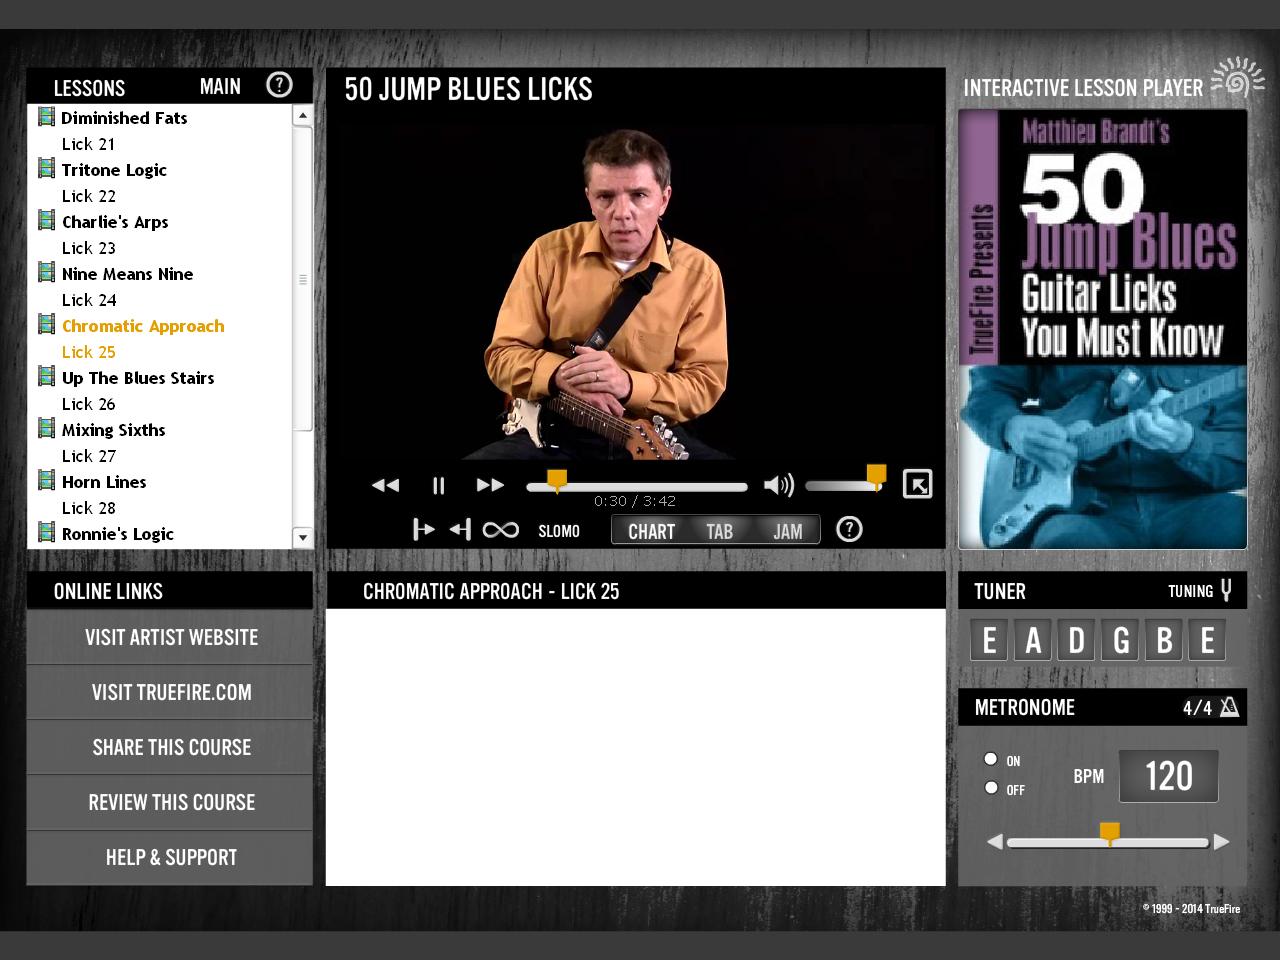Increase metronome tempo with right arrow
Viewport: 1280px width, 960px height.
click(1221, 842)
